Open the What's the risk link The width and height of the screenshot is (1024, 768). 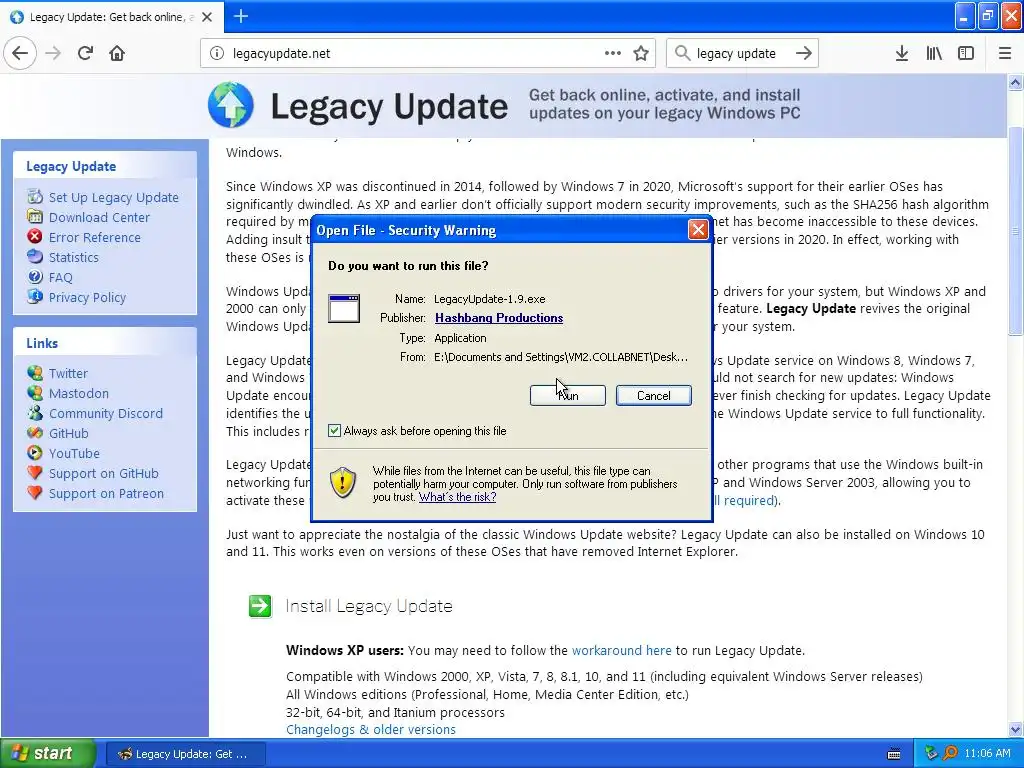click(x=457, y=497)
